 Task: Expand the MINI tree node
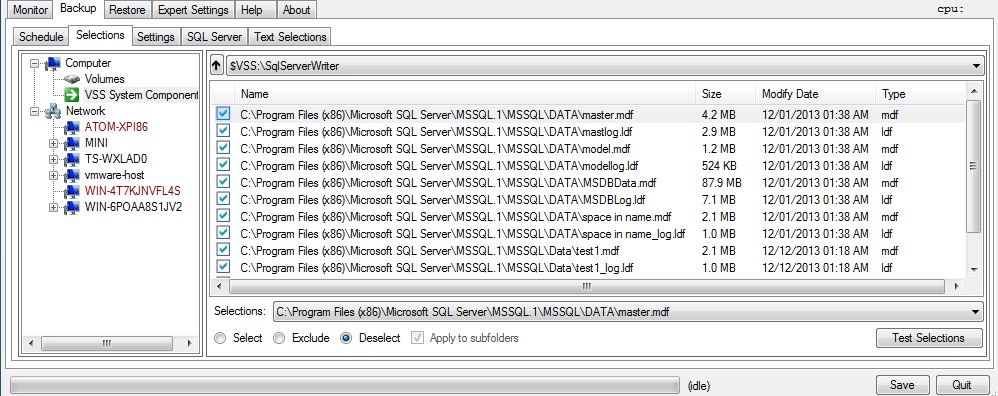tap(53, 143)
